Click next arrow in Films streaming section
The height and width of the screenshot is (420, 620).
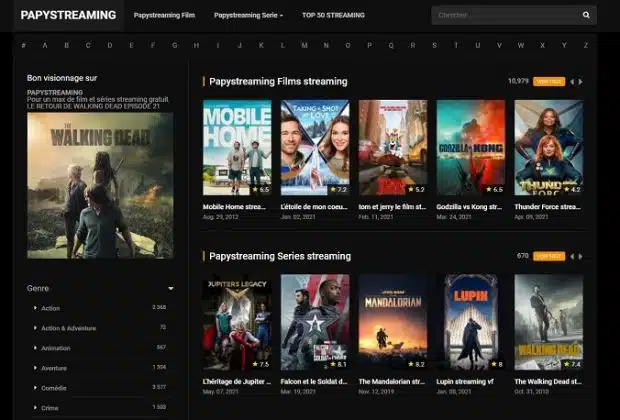[x=580, y=82]
